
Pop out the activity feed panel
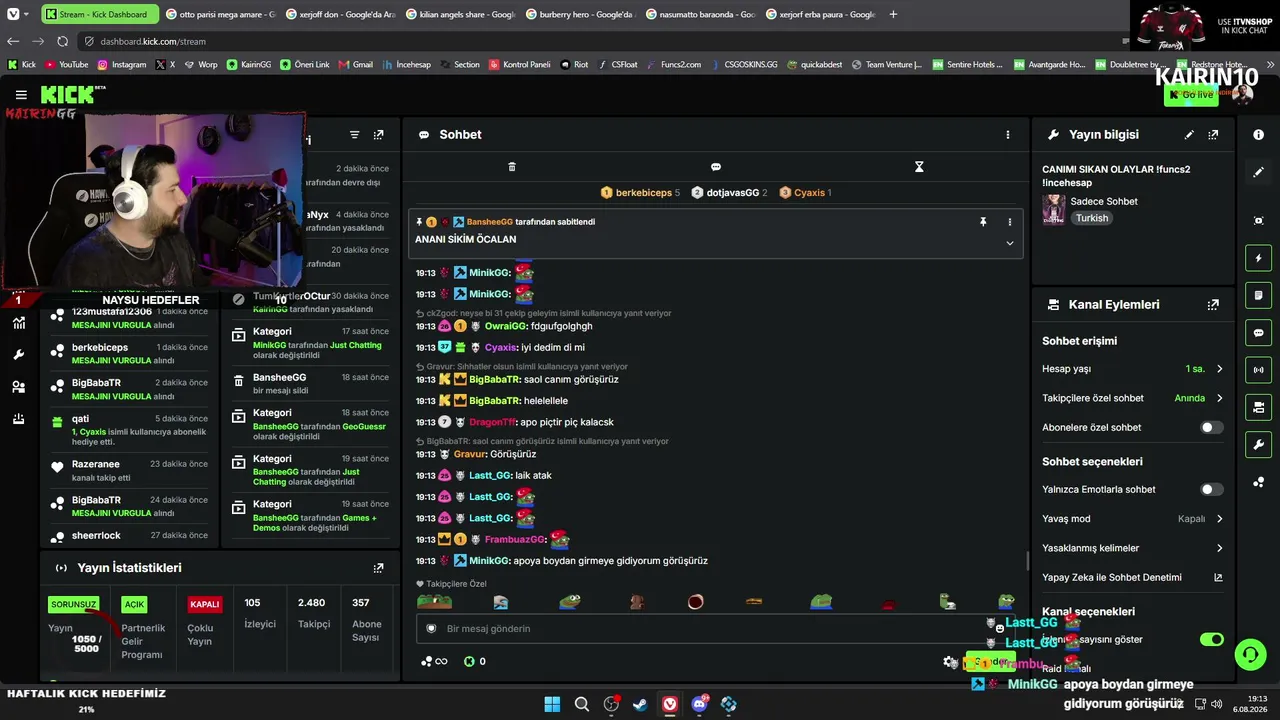378,135
